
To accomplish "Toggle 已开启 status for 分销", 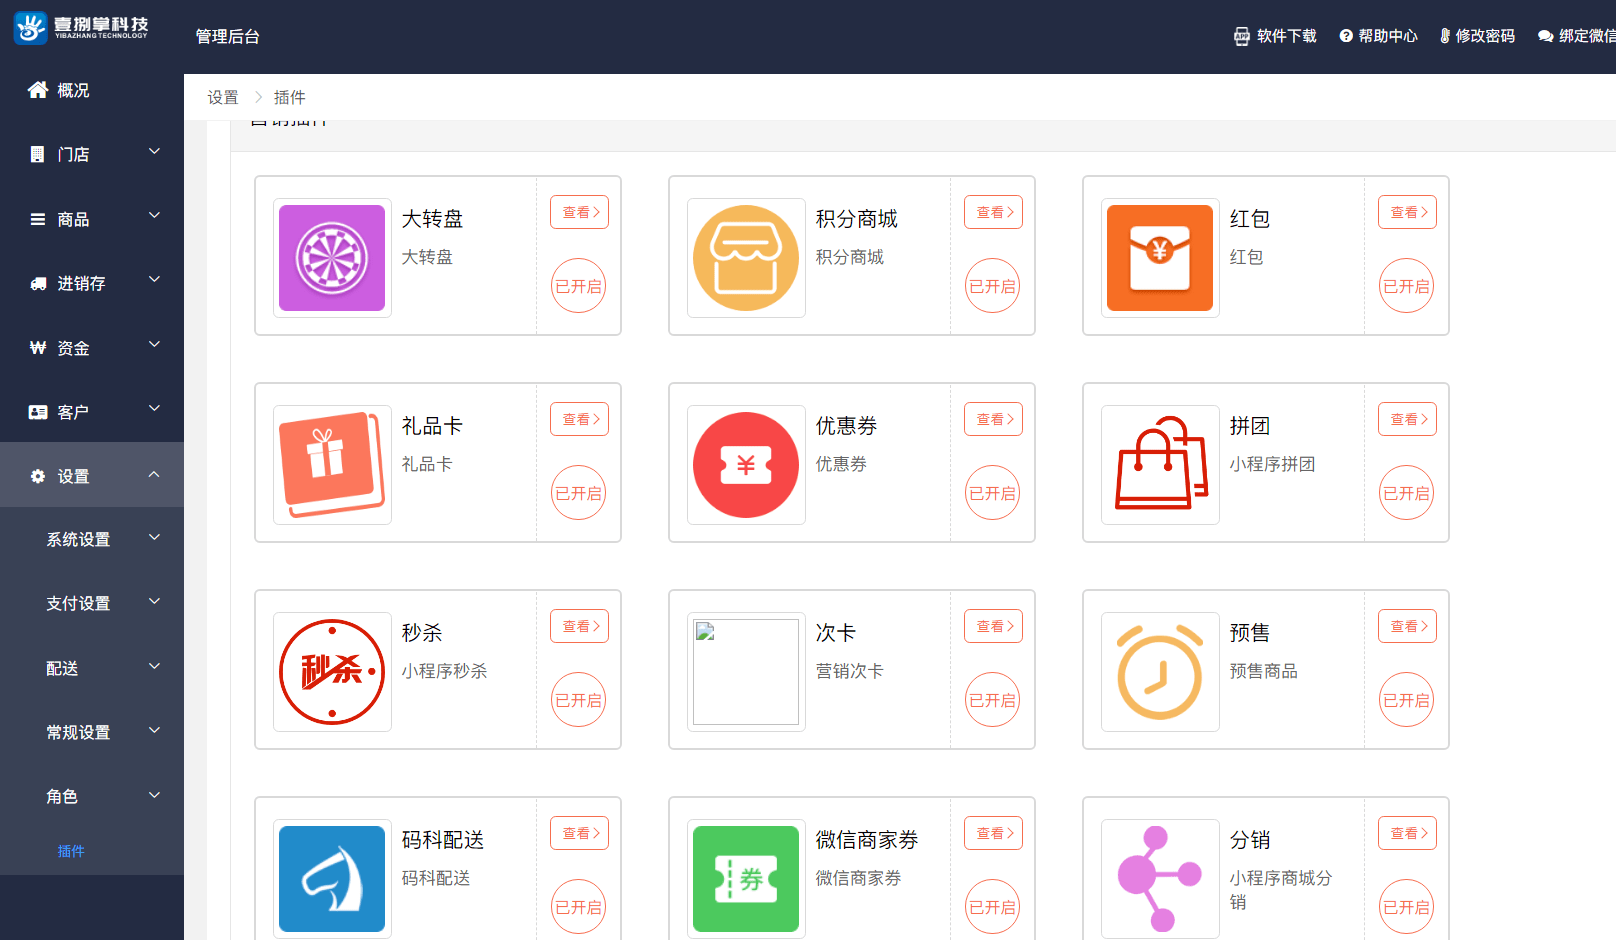I will click(x=1407, y=907).
